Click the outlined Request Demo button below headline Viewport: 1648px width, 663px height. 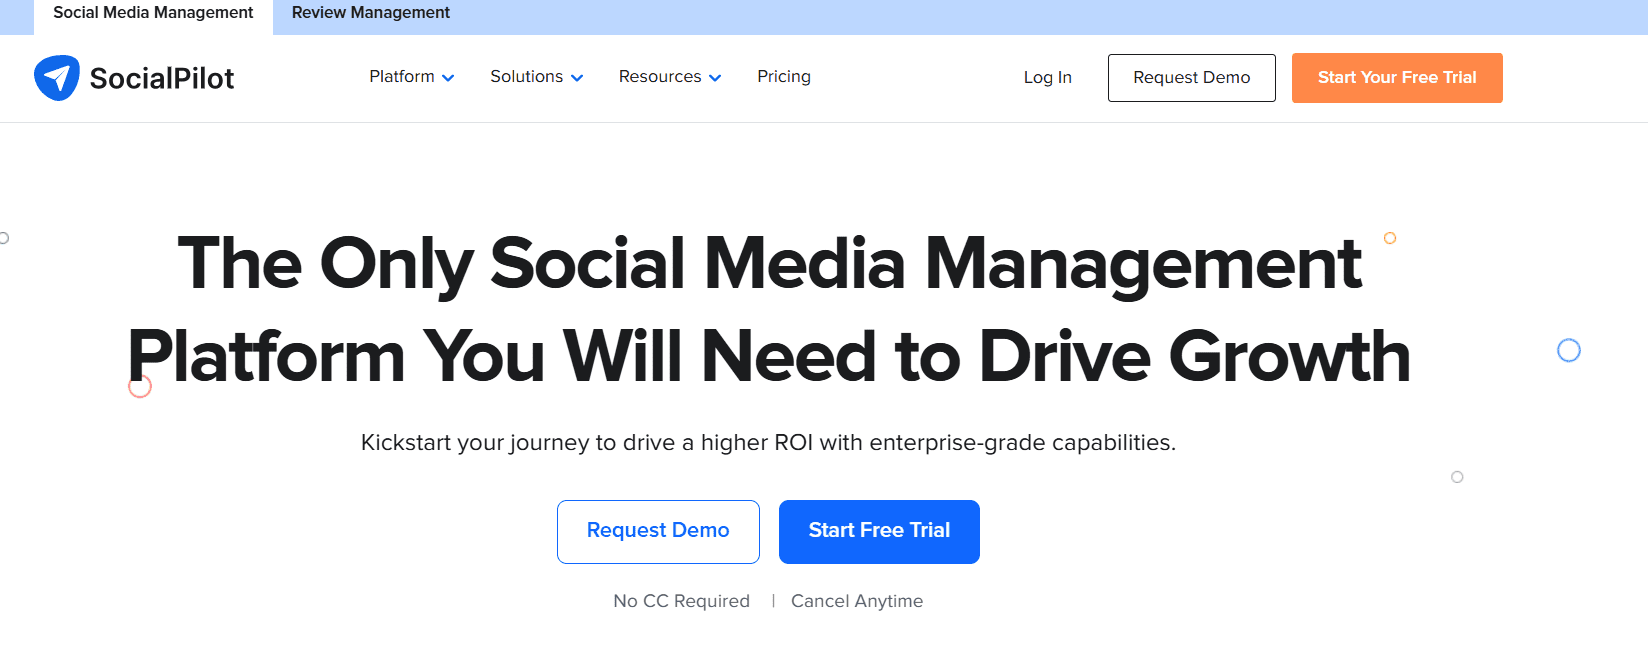coord(657,531)
